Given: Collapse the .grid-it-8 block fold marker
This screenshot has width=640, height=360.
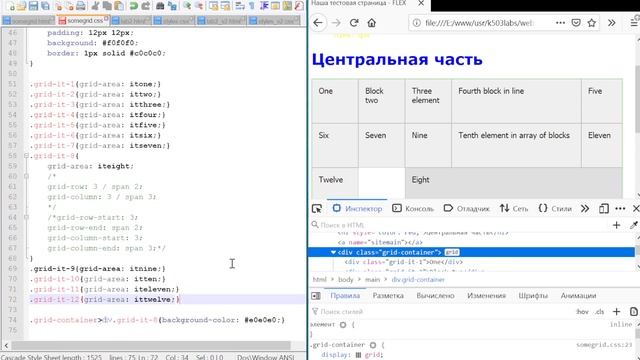Looking at the screenshot, I should [x=26, y=156].
